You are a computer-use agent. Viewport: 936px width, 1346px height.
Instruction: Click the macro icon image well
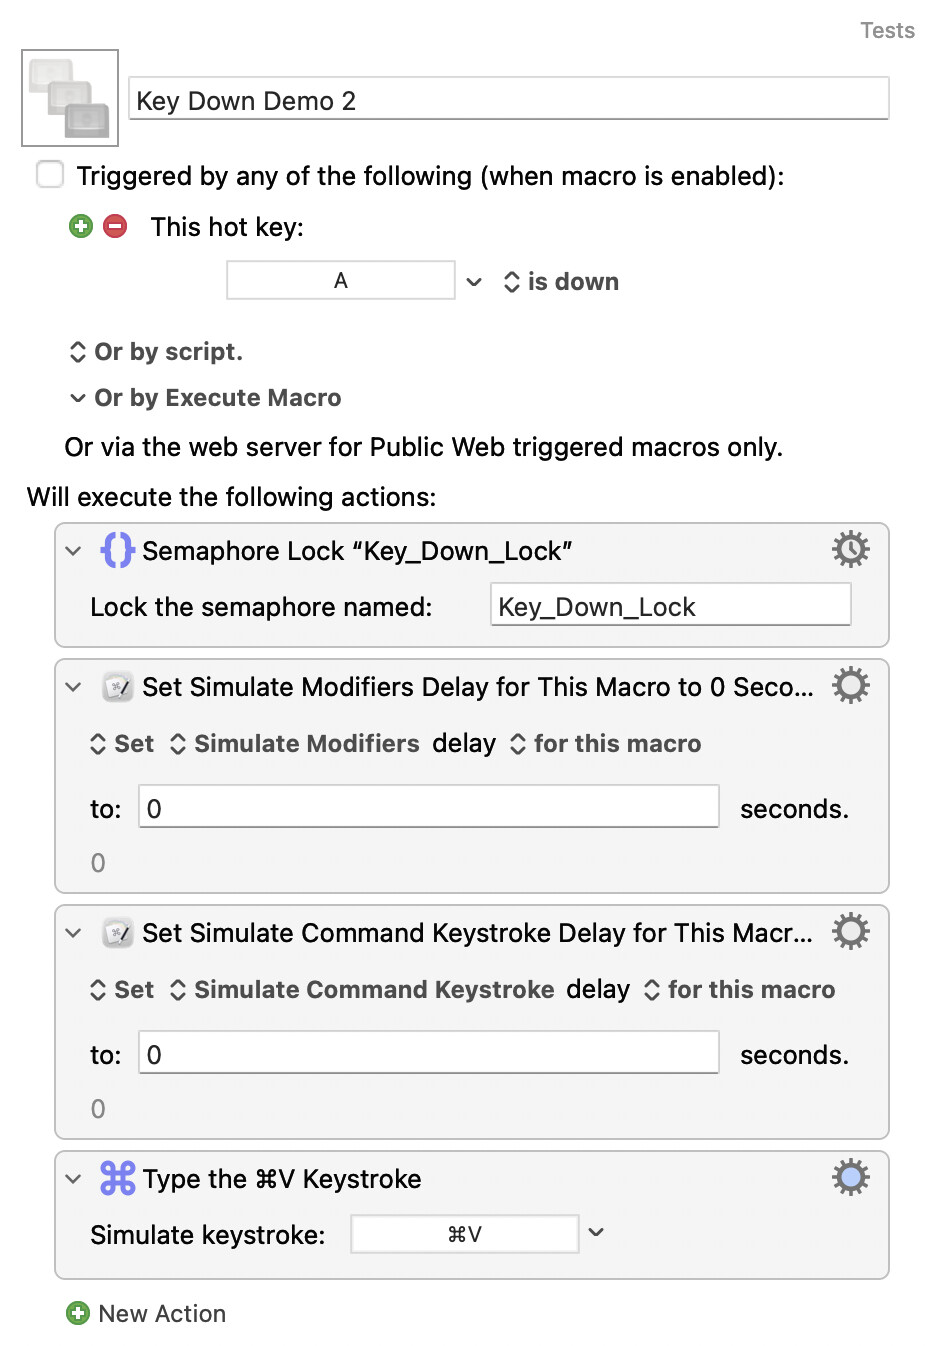click(70, 98)
